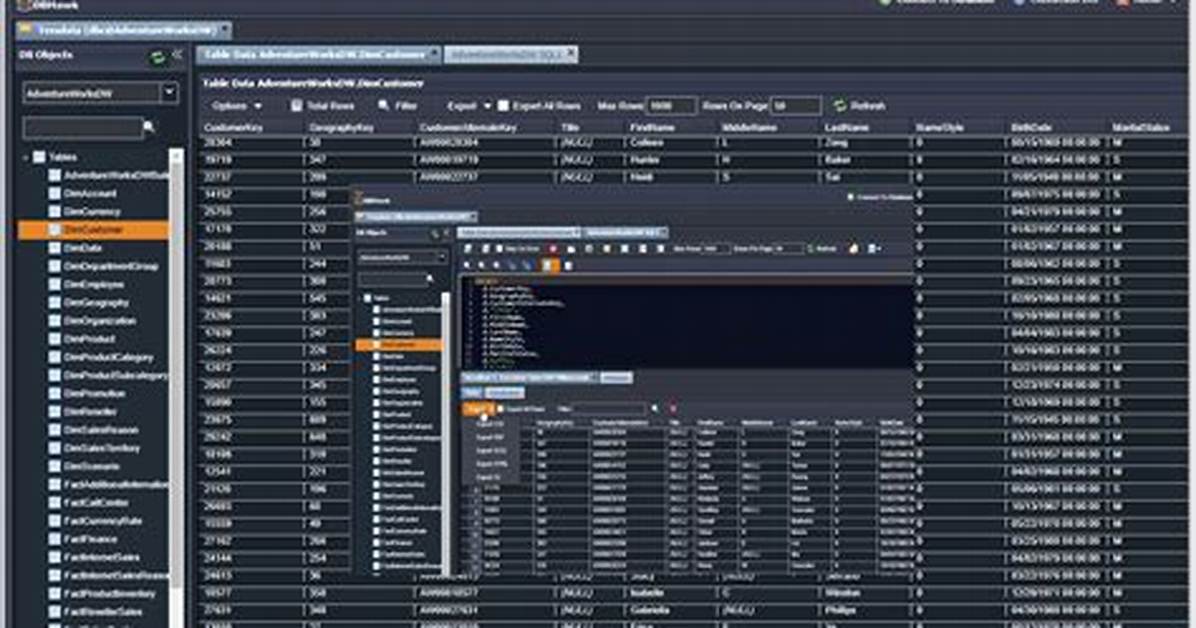Open the Export dropdown
This screenshot has height=628, width=1196.
[468, 106]
